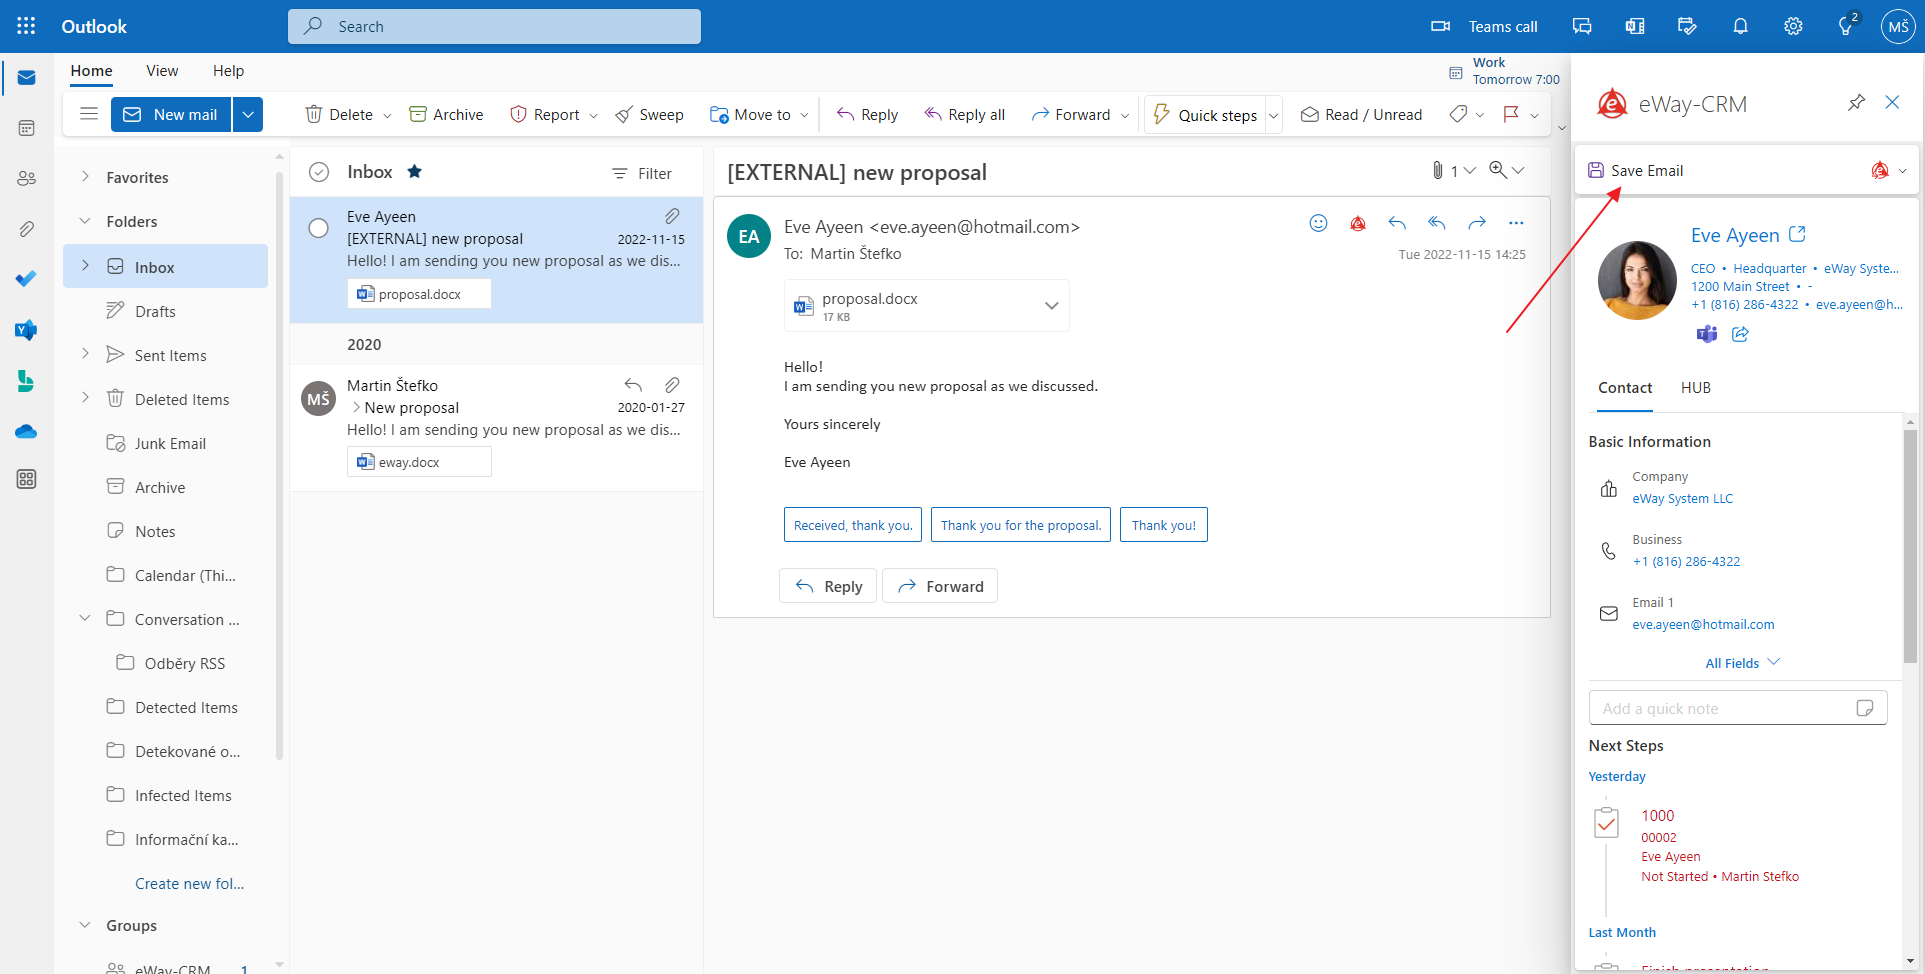Switch to the HUB tab
The image size is (1925, 974).
point(1696,387)
